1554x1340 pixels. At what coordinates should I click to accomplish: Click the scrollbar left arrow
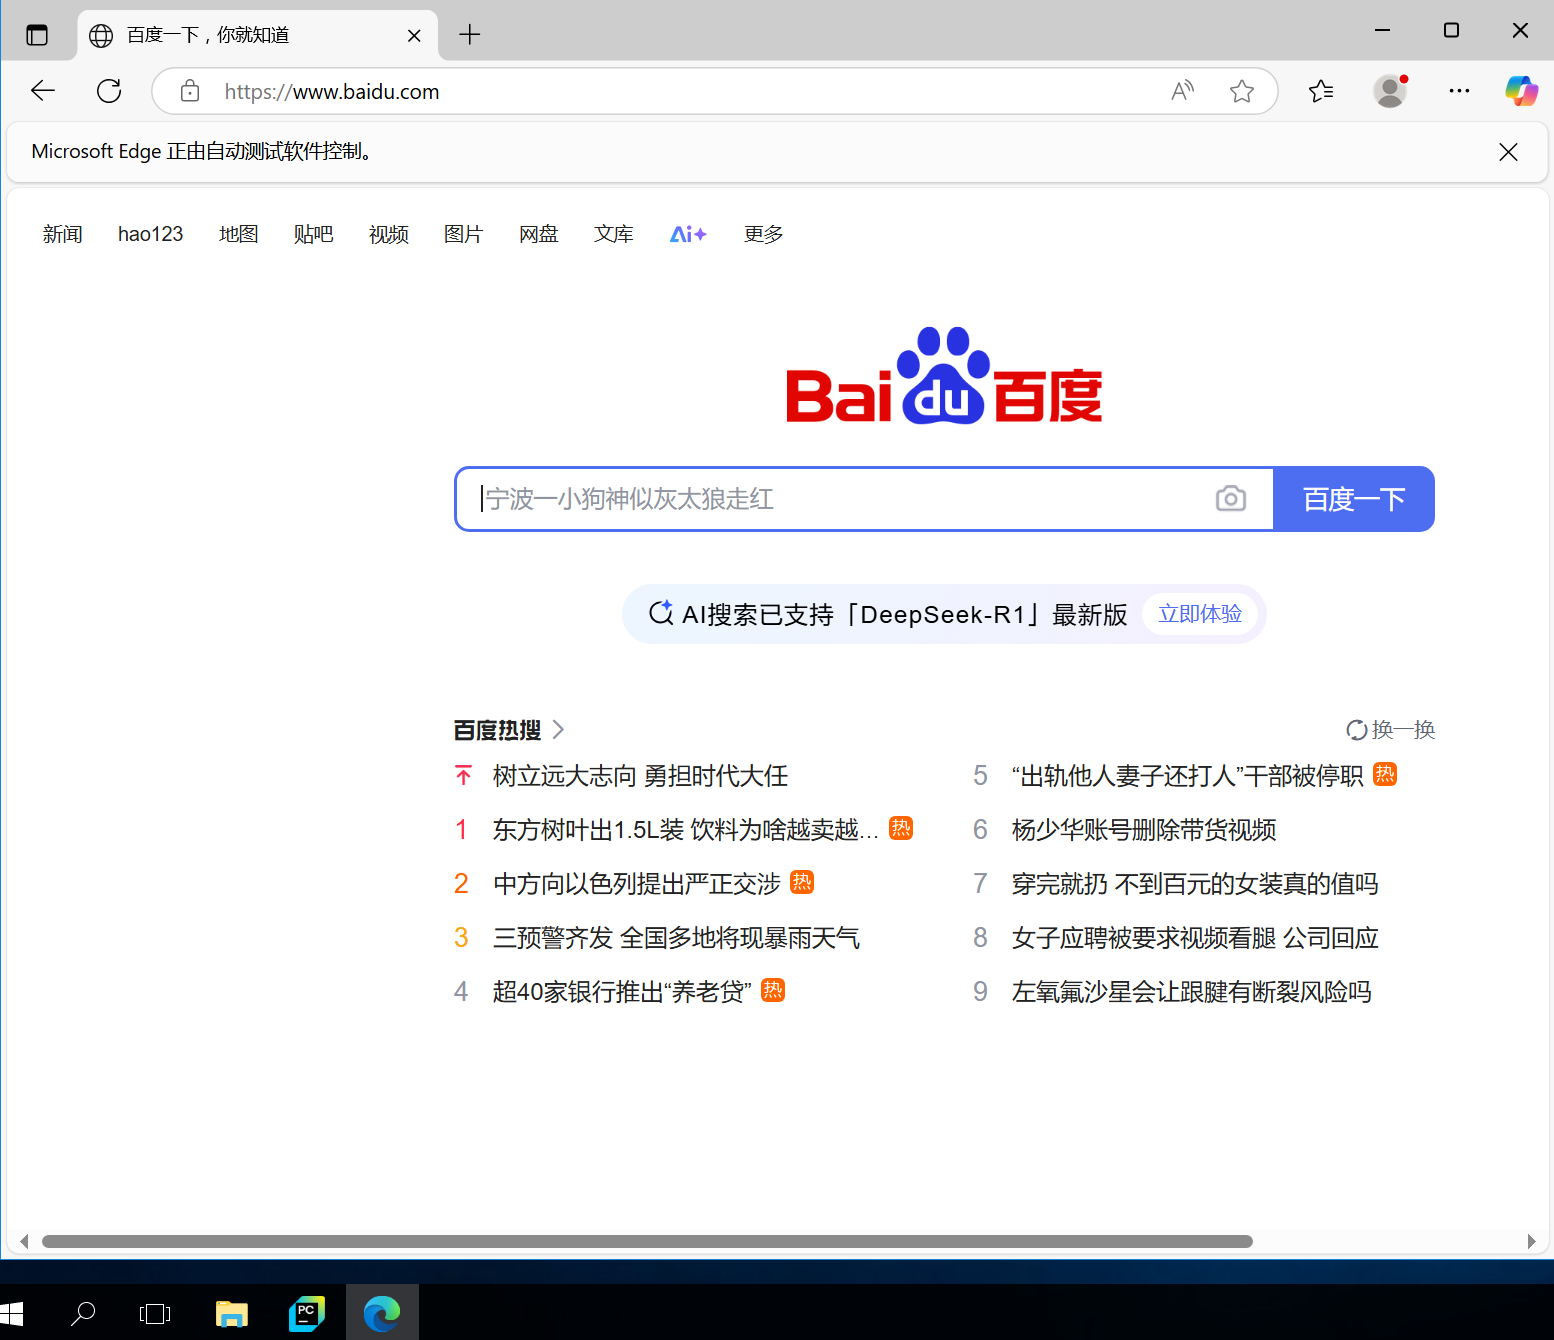point(24,1242)
